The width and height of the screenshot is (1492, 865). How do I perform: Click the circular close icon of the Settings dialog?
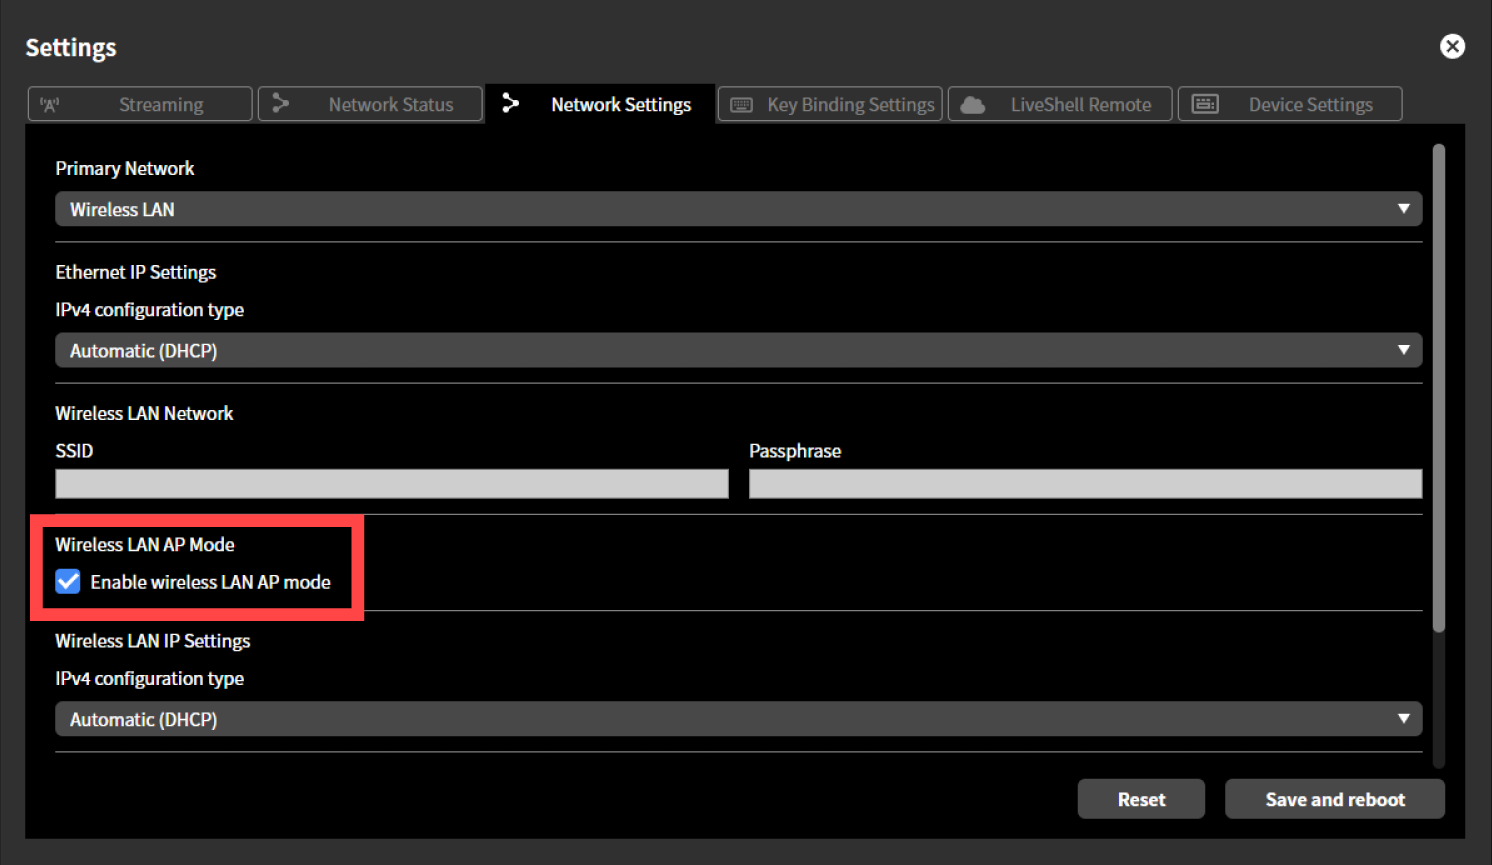(1452, 46)
